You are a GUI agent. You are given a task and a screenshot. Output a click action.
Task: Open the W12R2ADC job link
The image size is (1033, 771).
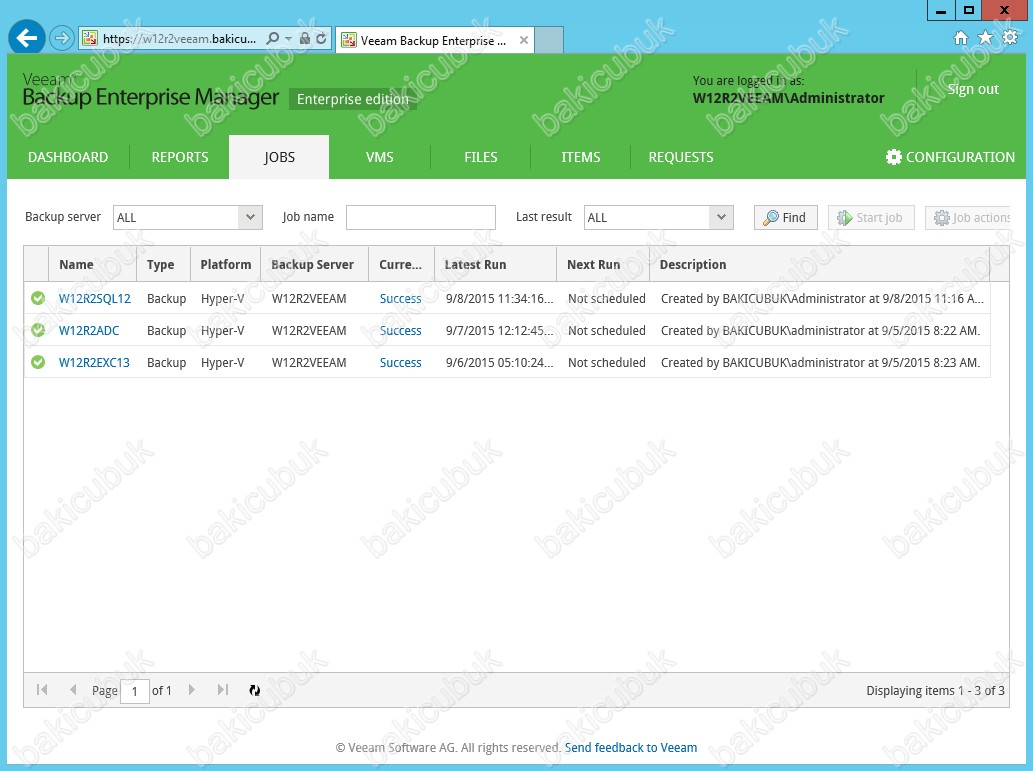(89, 330)
